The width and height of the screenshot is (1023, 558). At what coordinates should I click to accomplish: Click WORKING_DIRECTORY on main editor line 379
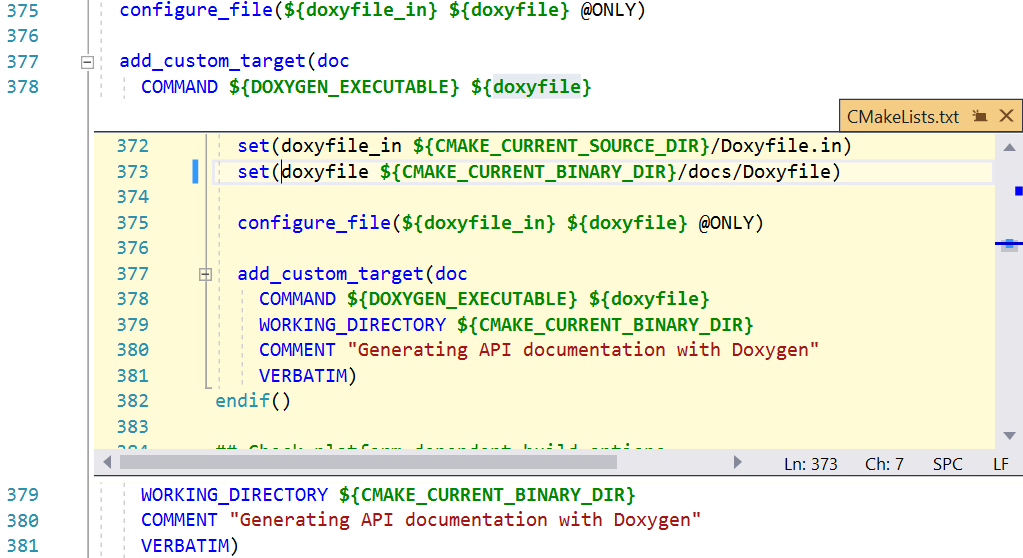click(x=234, y=495)
